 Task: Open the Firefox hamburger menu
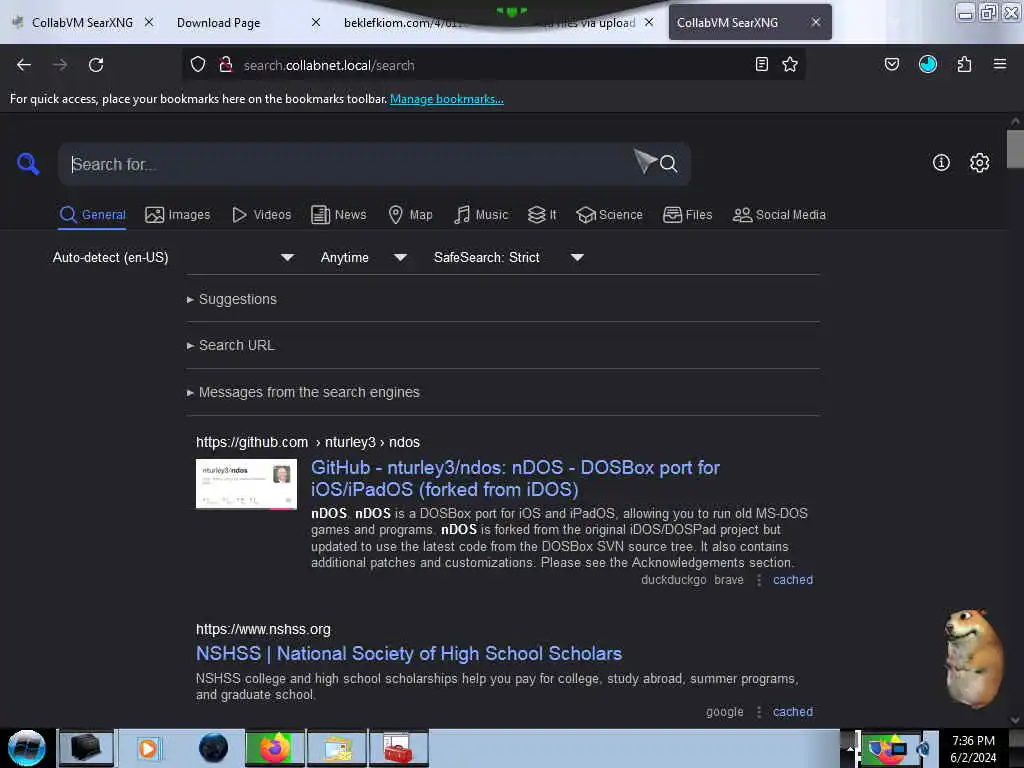coord(999,64)
